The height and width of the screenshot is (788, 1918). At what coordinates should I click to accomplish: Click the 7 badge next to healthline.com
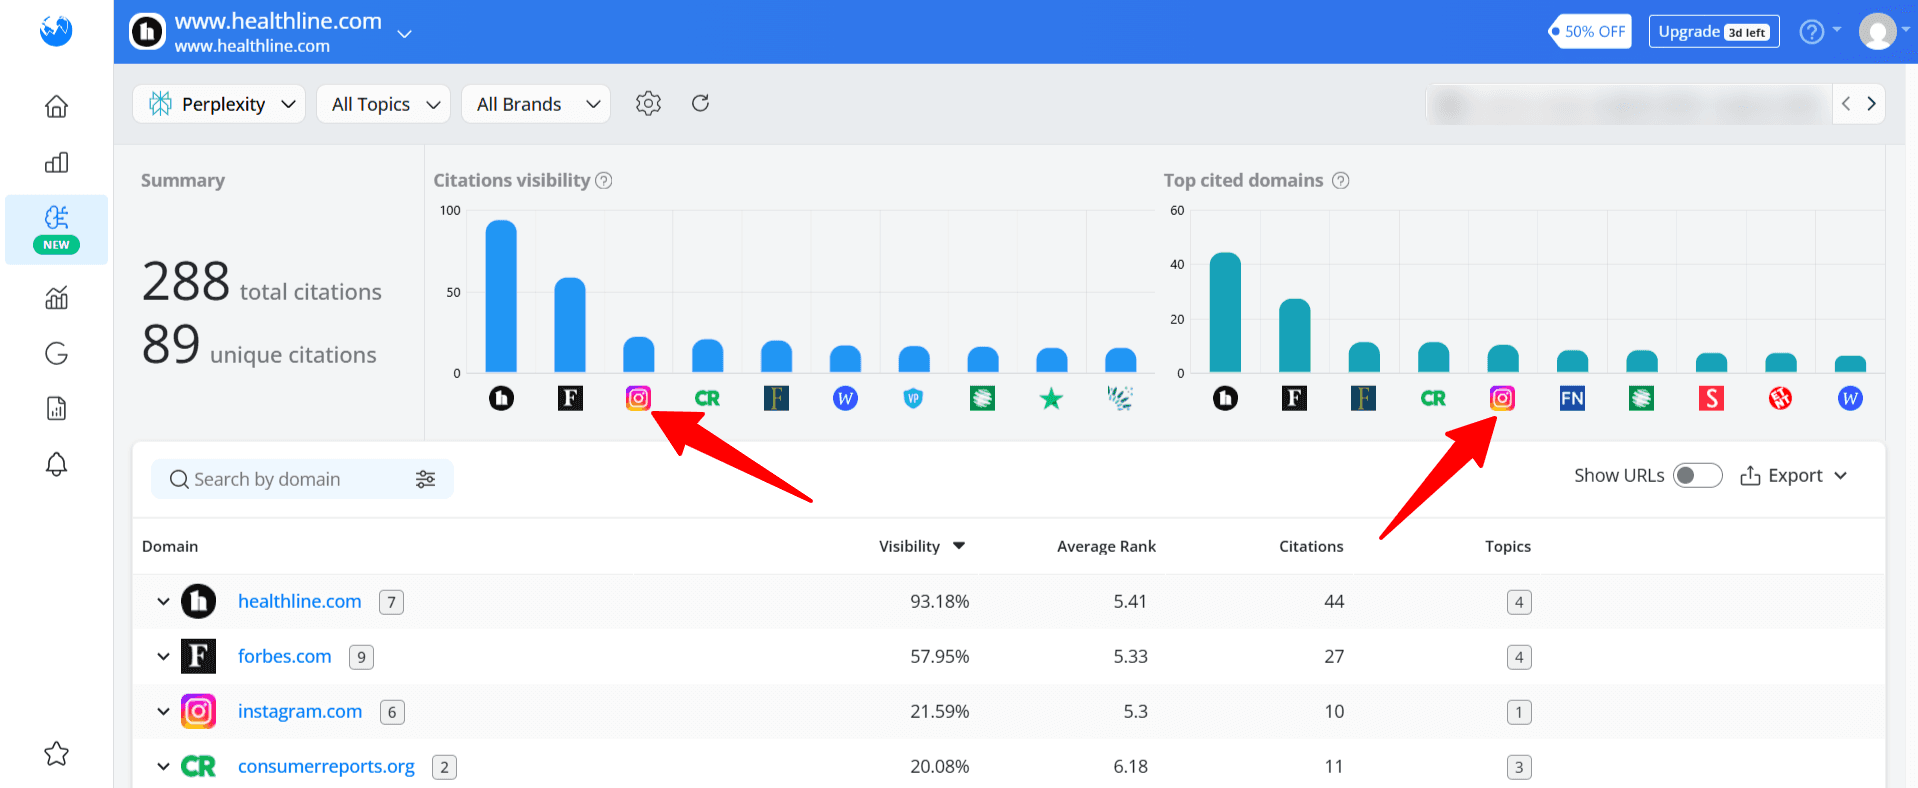click(391, 602)
